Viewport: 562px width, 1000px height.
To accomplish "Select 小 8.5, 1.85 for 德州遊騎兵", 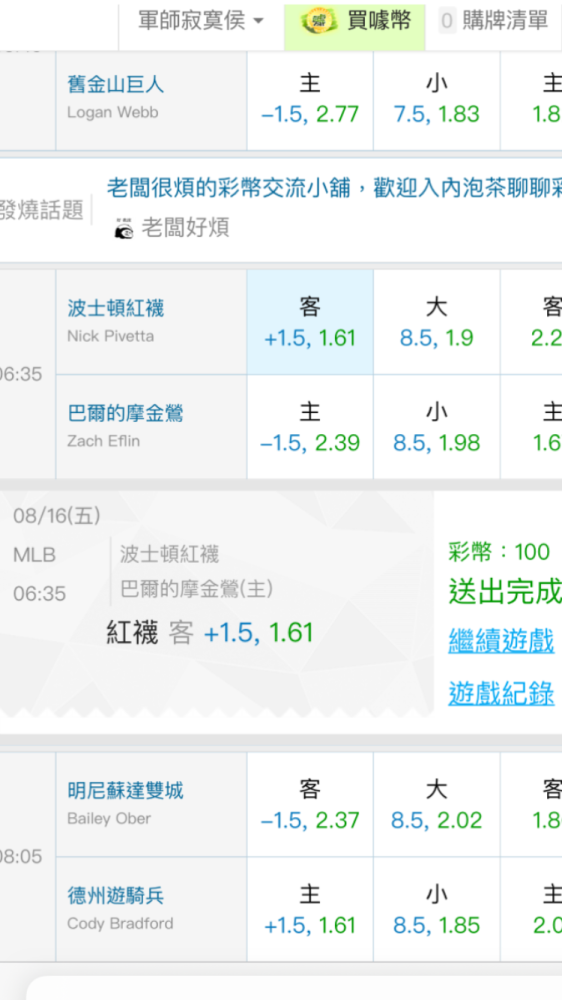I will pos(436,910).
